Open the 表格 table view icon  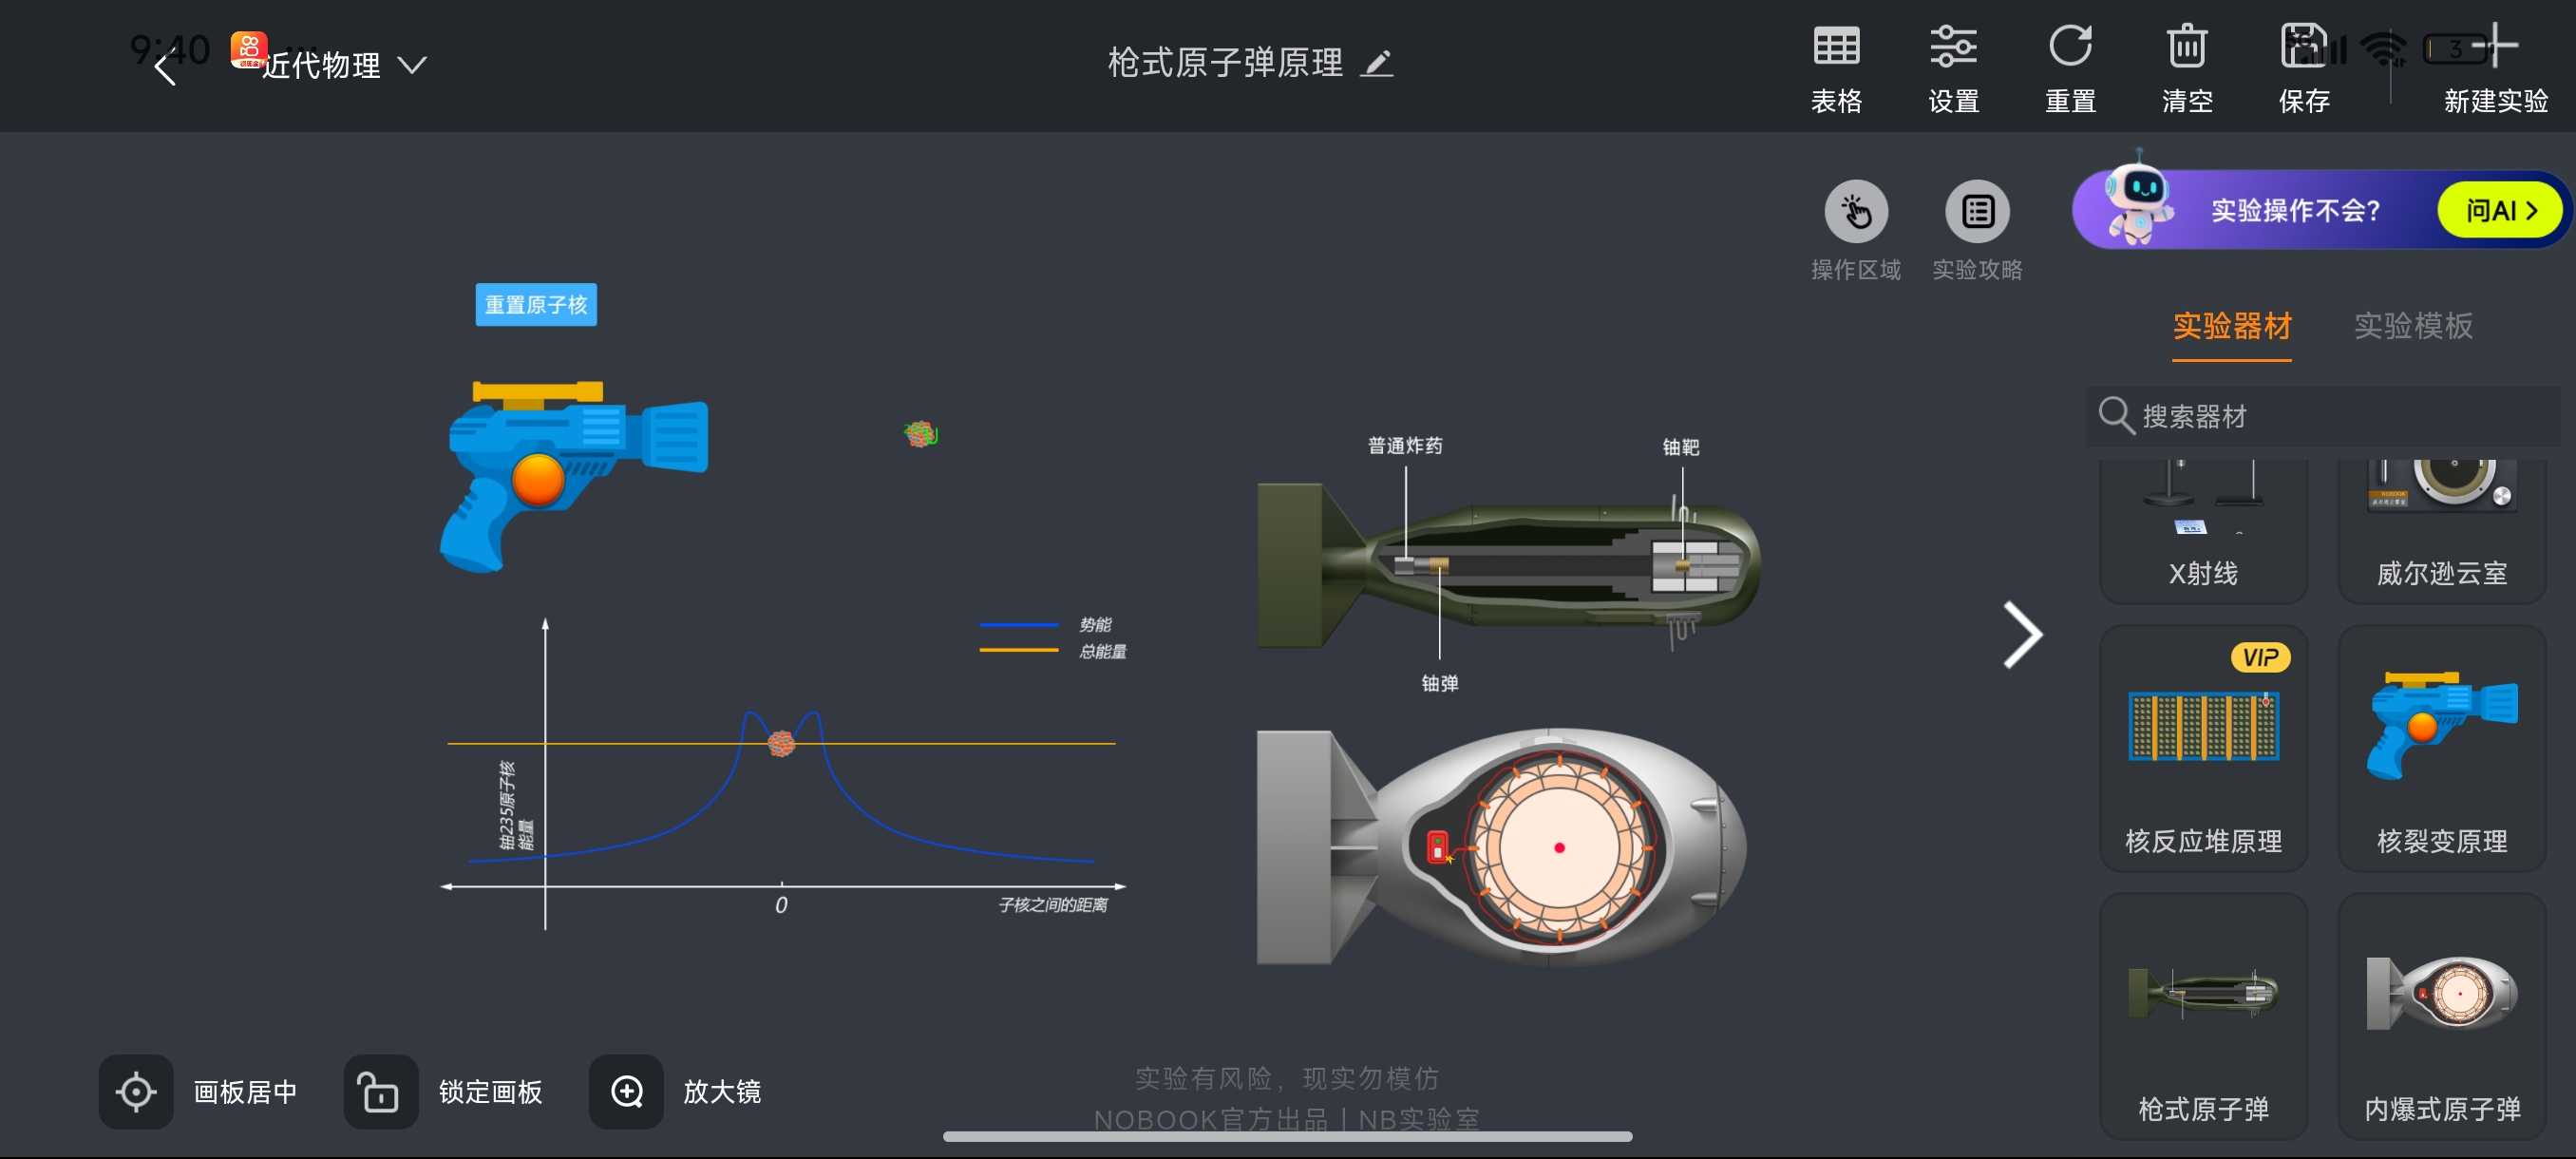(1836, 47)
